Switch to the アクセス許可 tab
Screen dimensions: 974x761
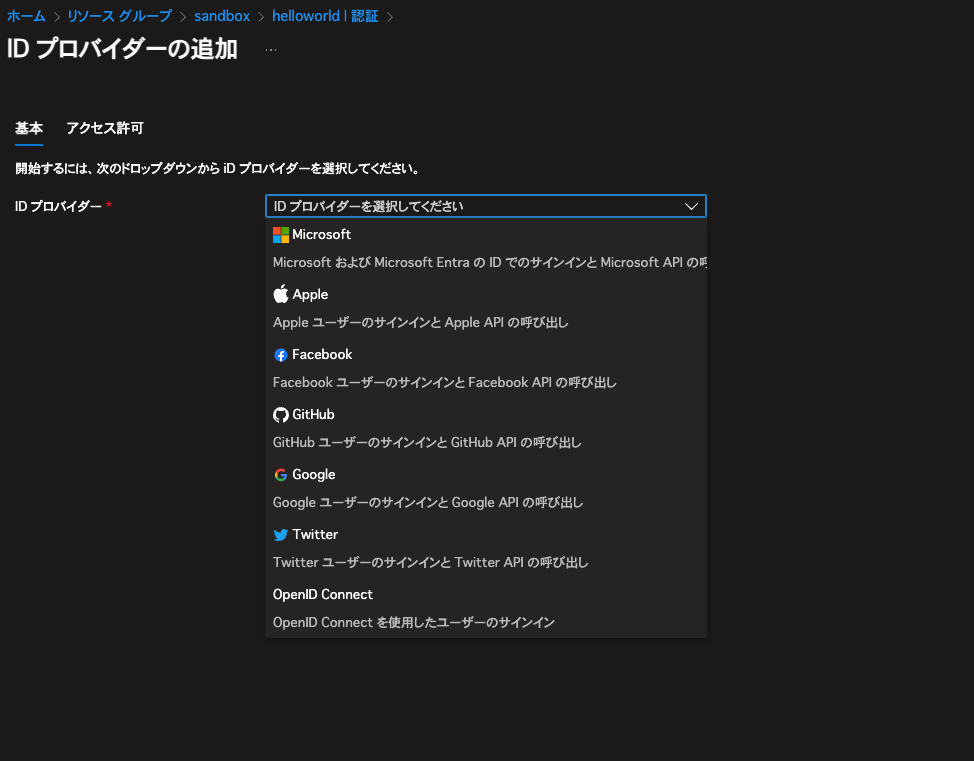[104, 129]
